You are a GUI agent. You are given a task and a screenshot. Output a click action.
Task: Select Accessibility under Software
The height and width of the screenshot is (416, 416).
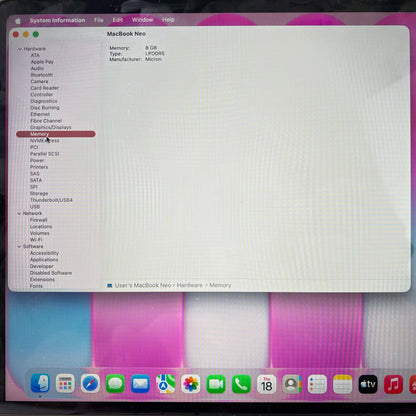pyautogui.click(x=44, y=253)
